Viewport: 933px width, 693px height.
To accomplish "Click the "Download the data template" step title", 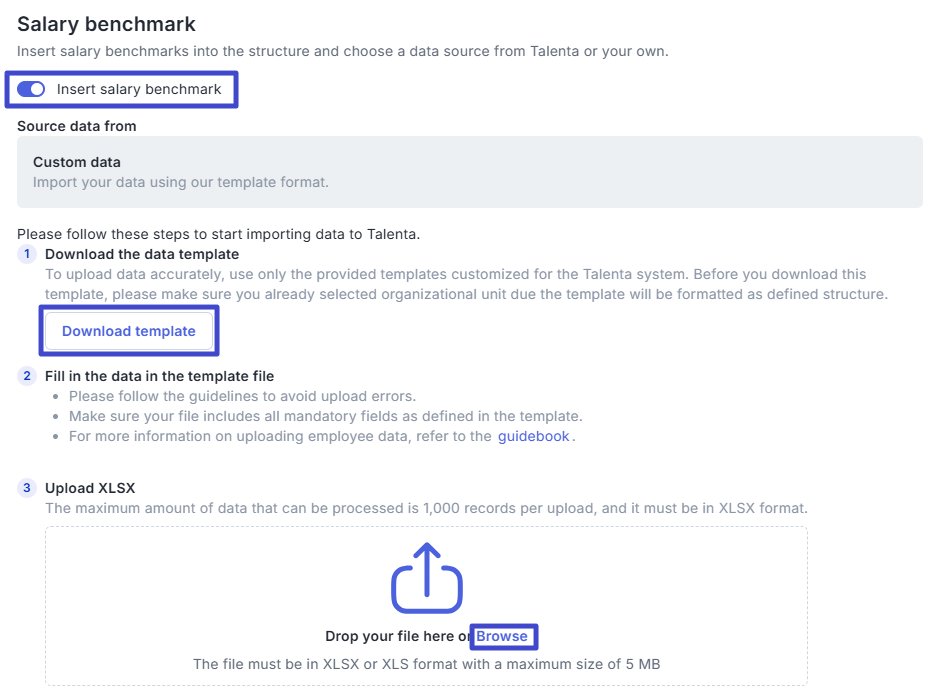I will (142, 254).
